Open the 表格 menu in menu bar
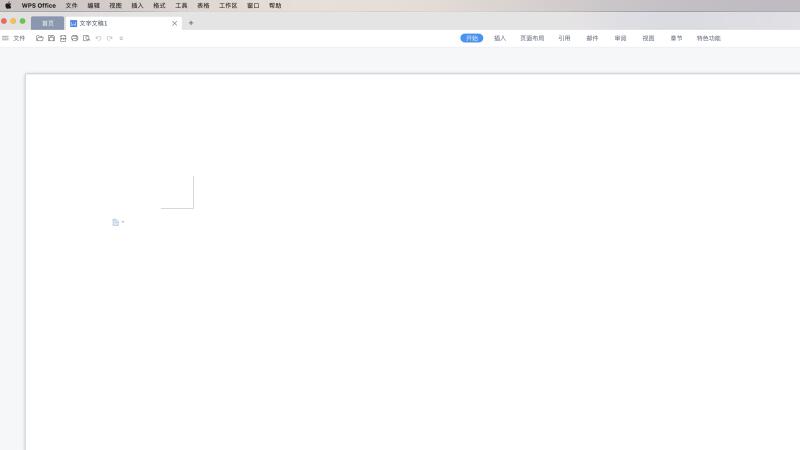Screen dimensions: 800x450 203,5
